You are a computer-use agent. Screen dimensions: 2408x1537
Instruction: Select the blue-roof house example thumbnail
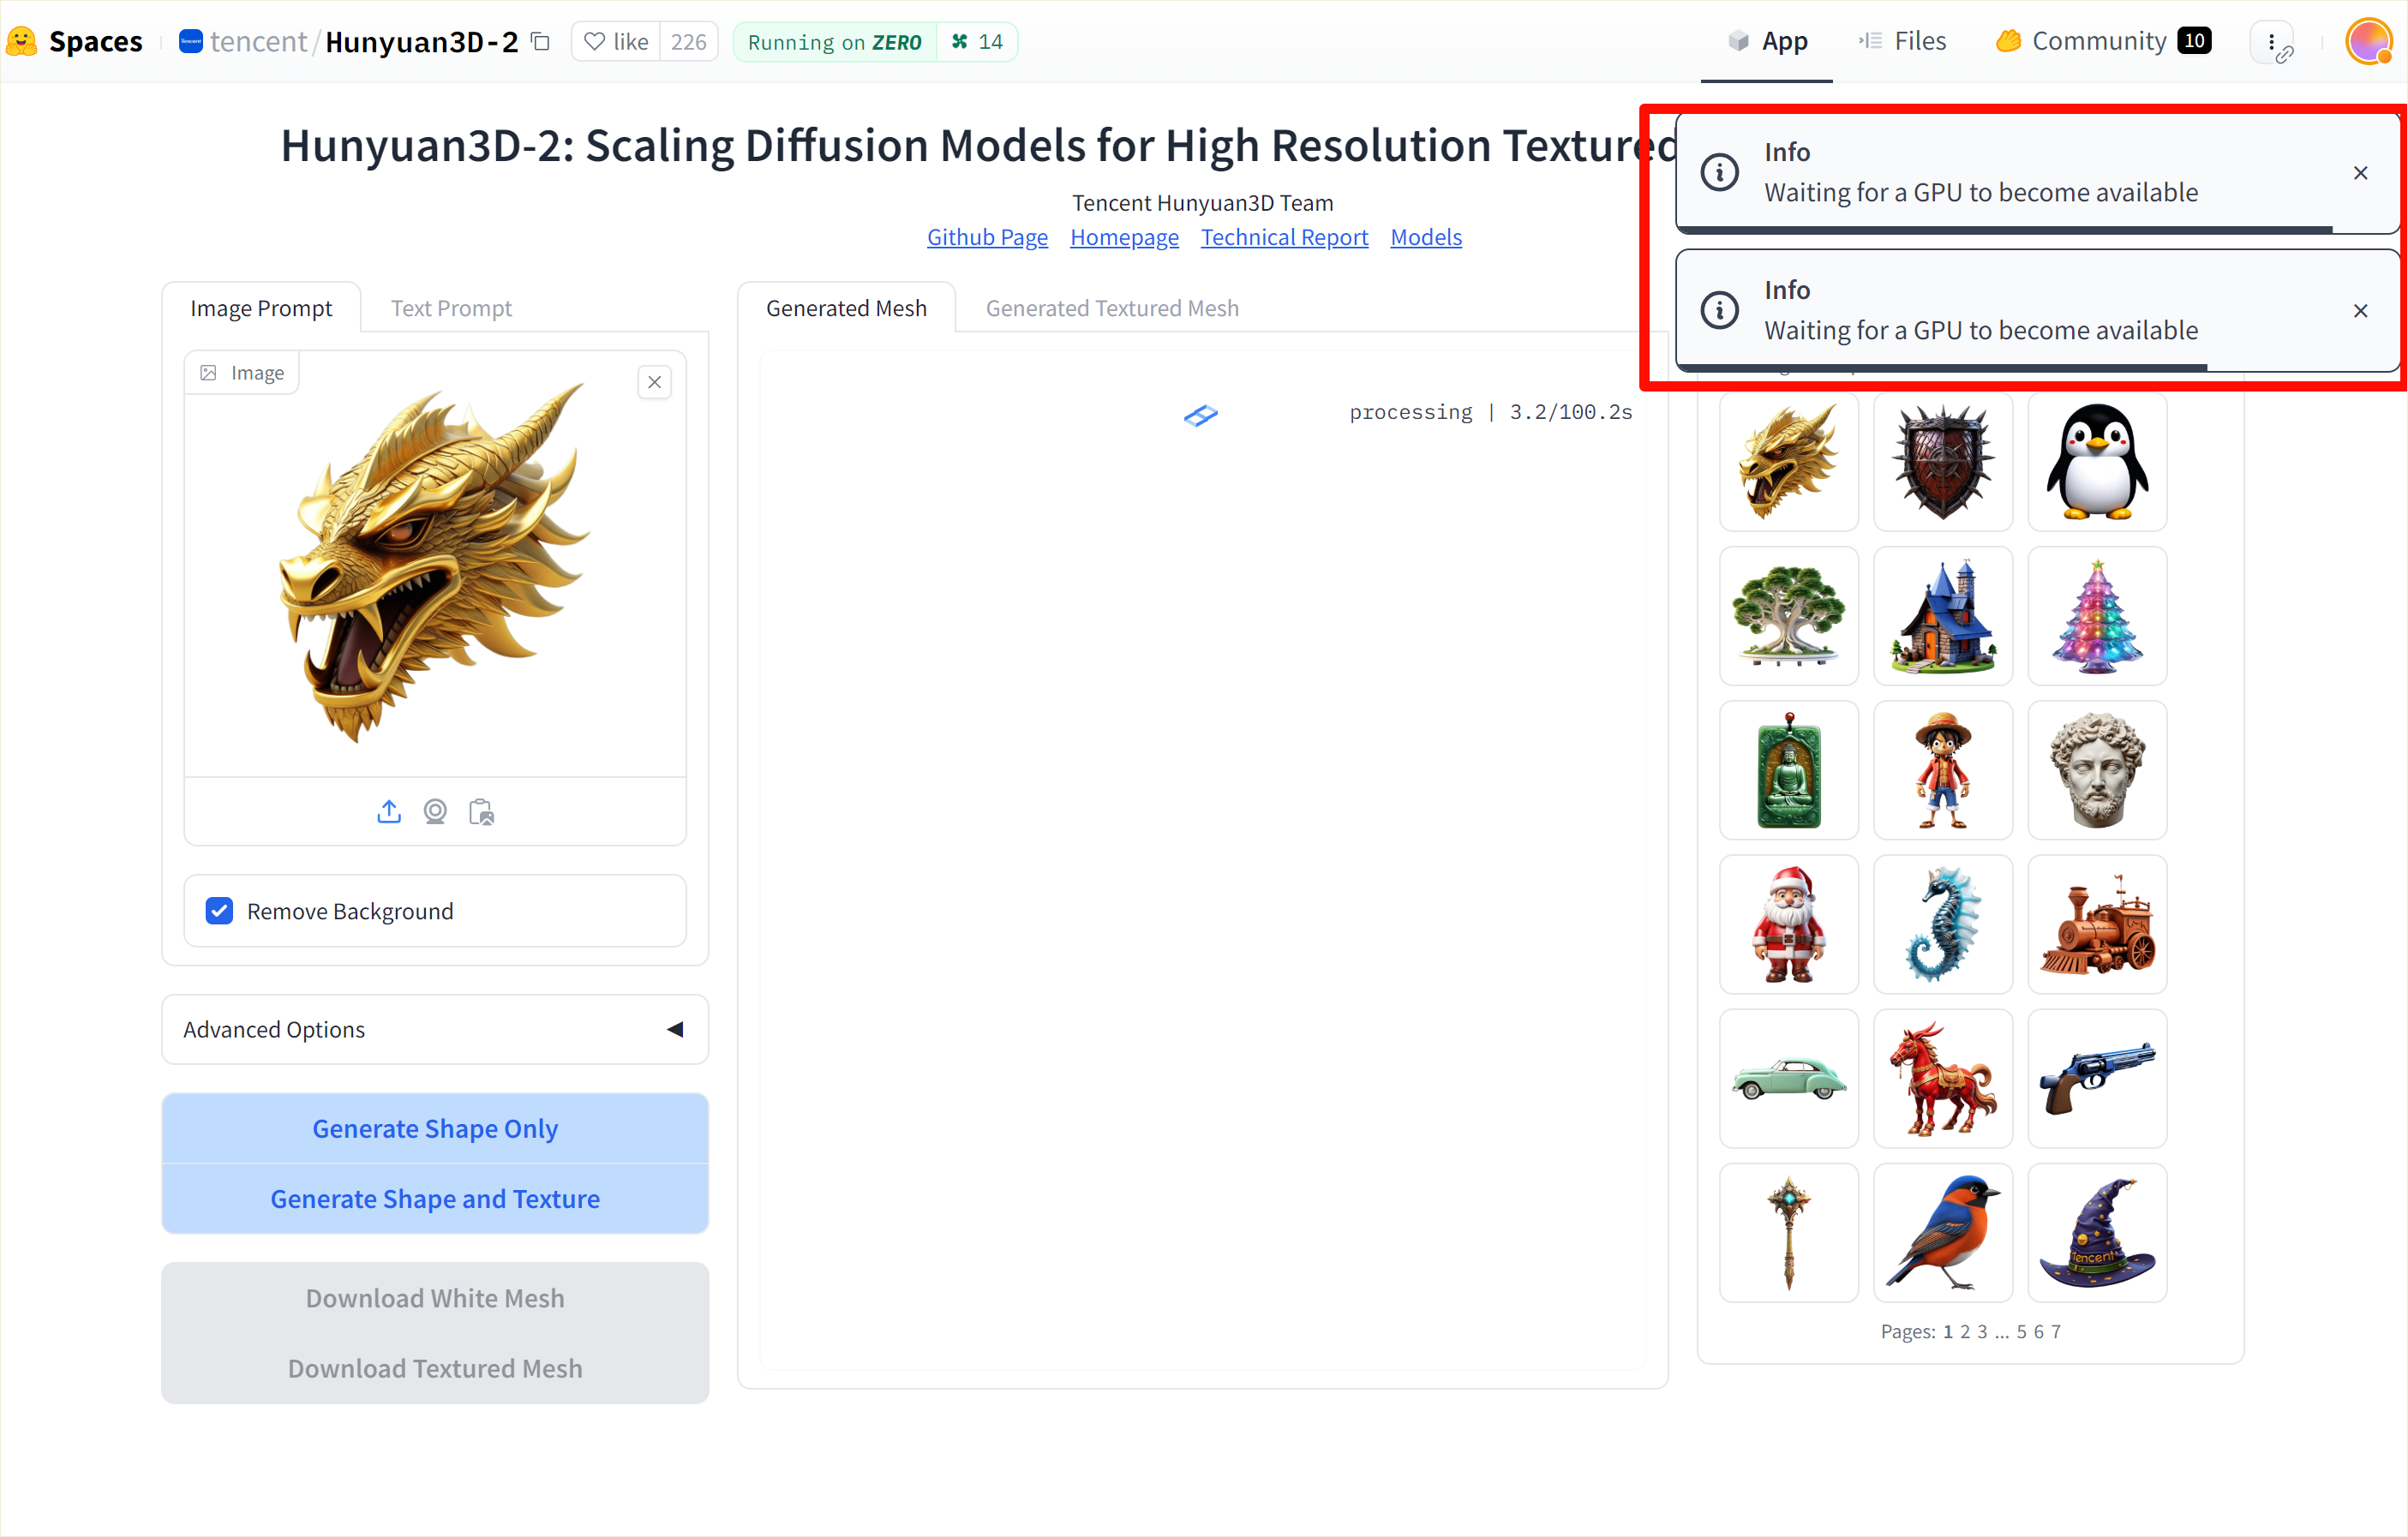[1943, 616]
